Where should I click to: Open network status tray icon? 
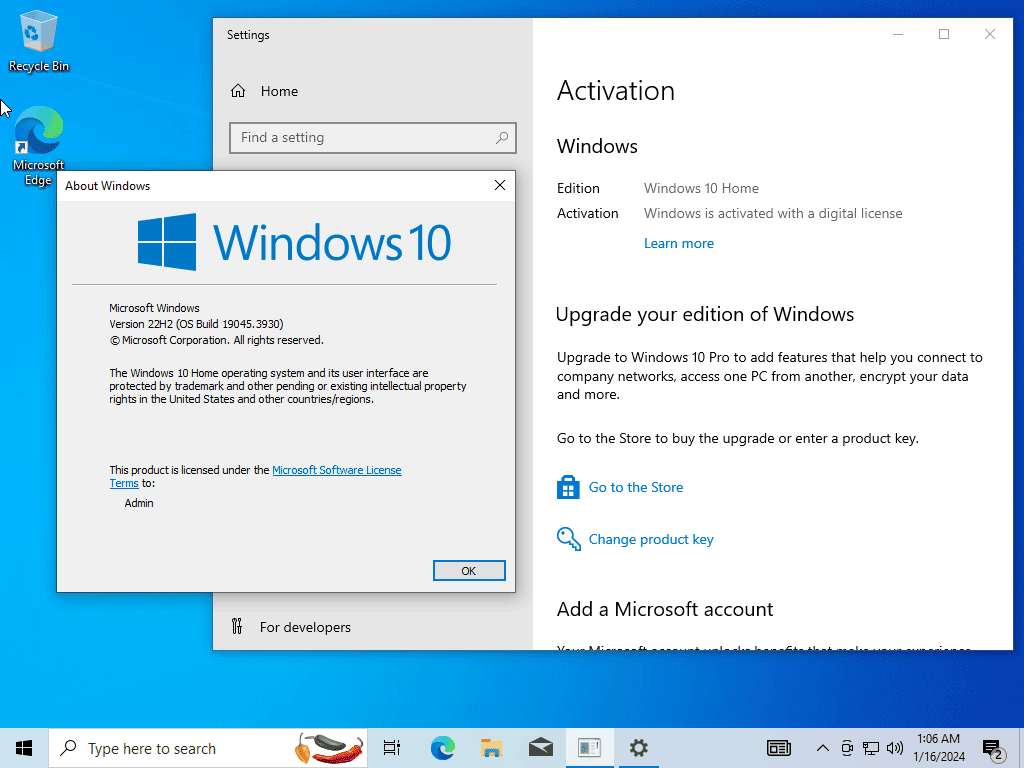(x=871, y=748)
